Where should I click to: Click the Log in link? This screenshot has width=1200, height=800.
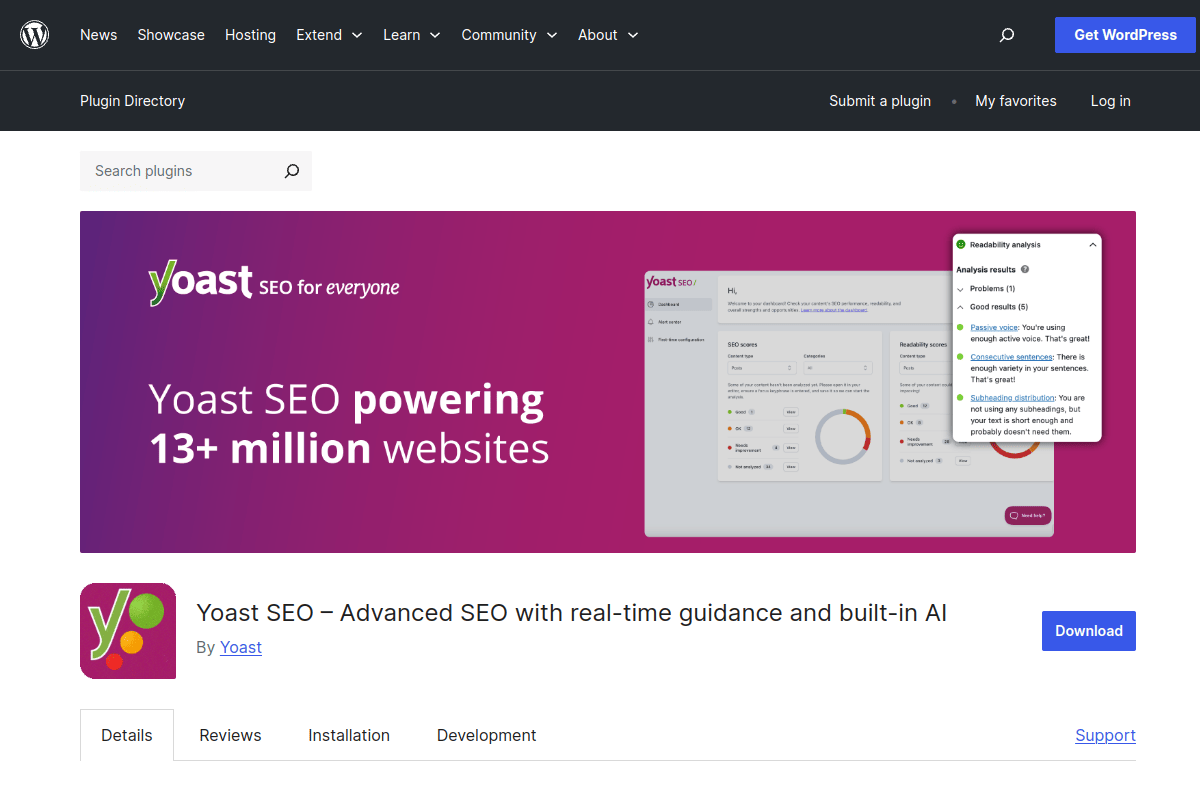click(1110, 101)
